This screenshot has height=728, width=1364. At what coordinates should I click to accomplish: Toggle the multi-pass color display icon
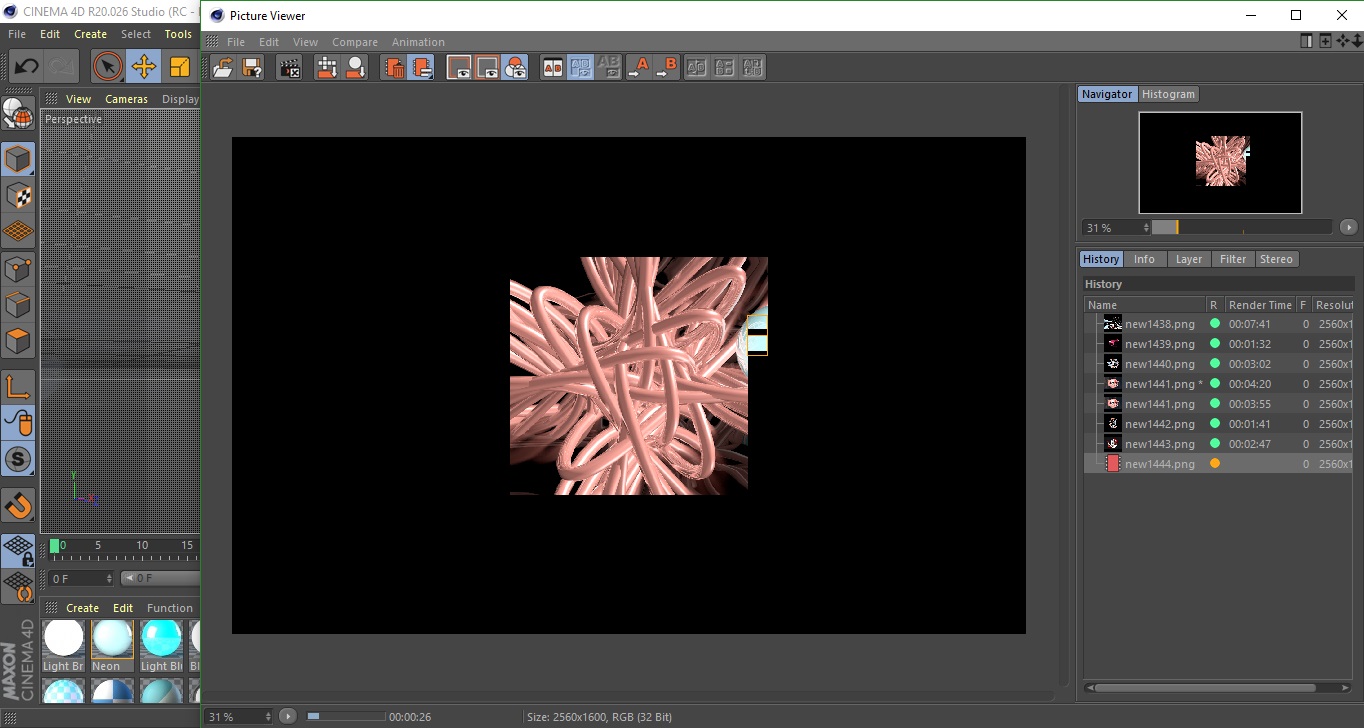[515, 68]
